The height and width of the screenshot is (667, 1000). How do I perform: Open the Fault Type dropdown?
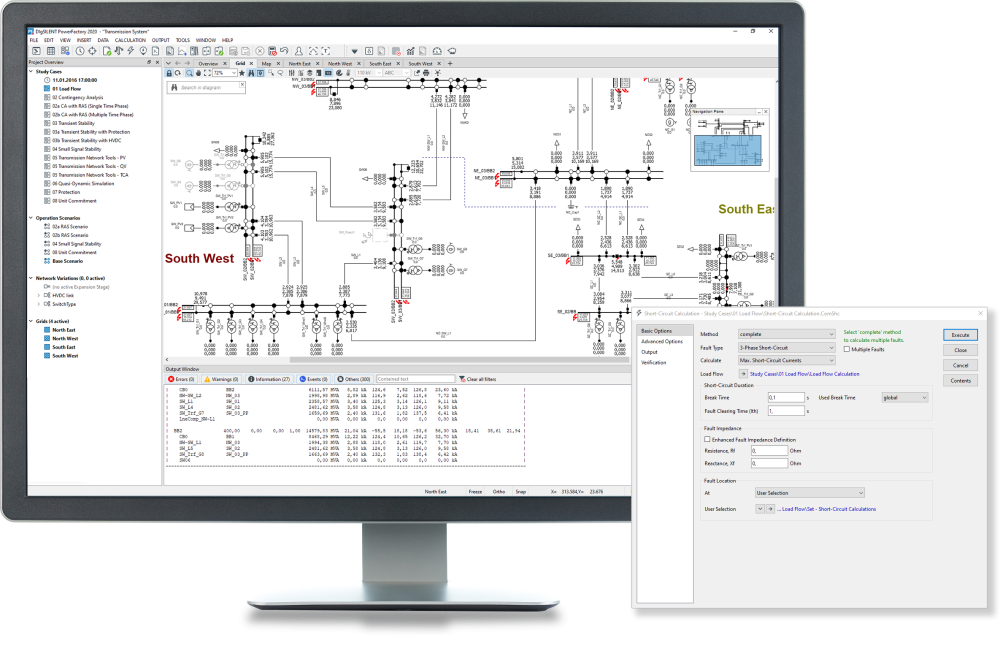[786, 348]
